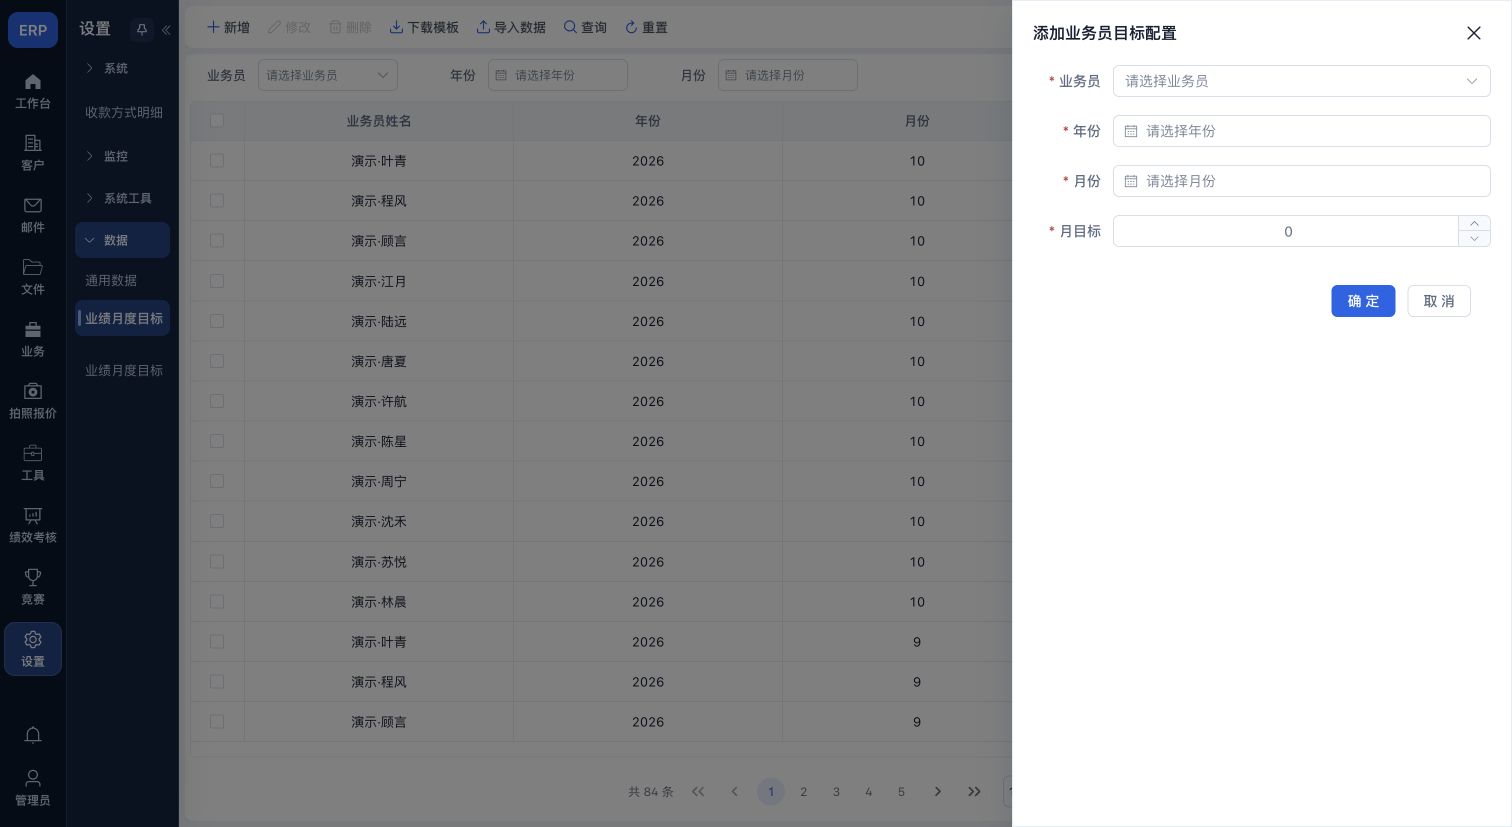Pin the 设置 menu panel
Screen dimensions: 1512x827
click(x=142, y=30)
